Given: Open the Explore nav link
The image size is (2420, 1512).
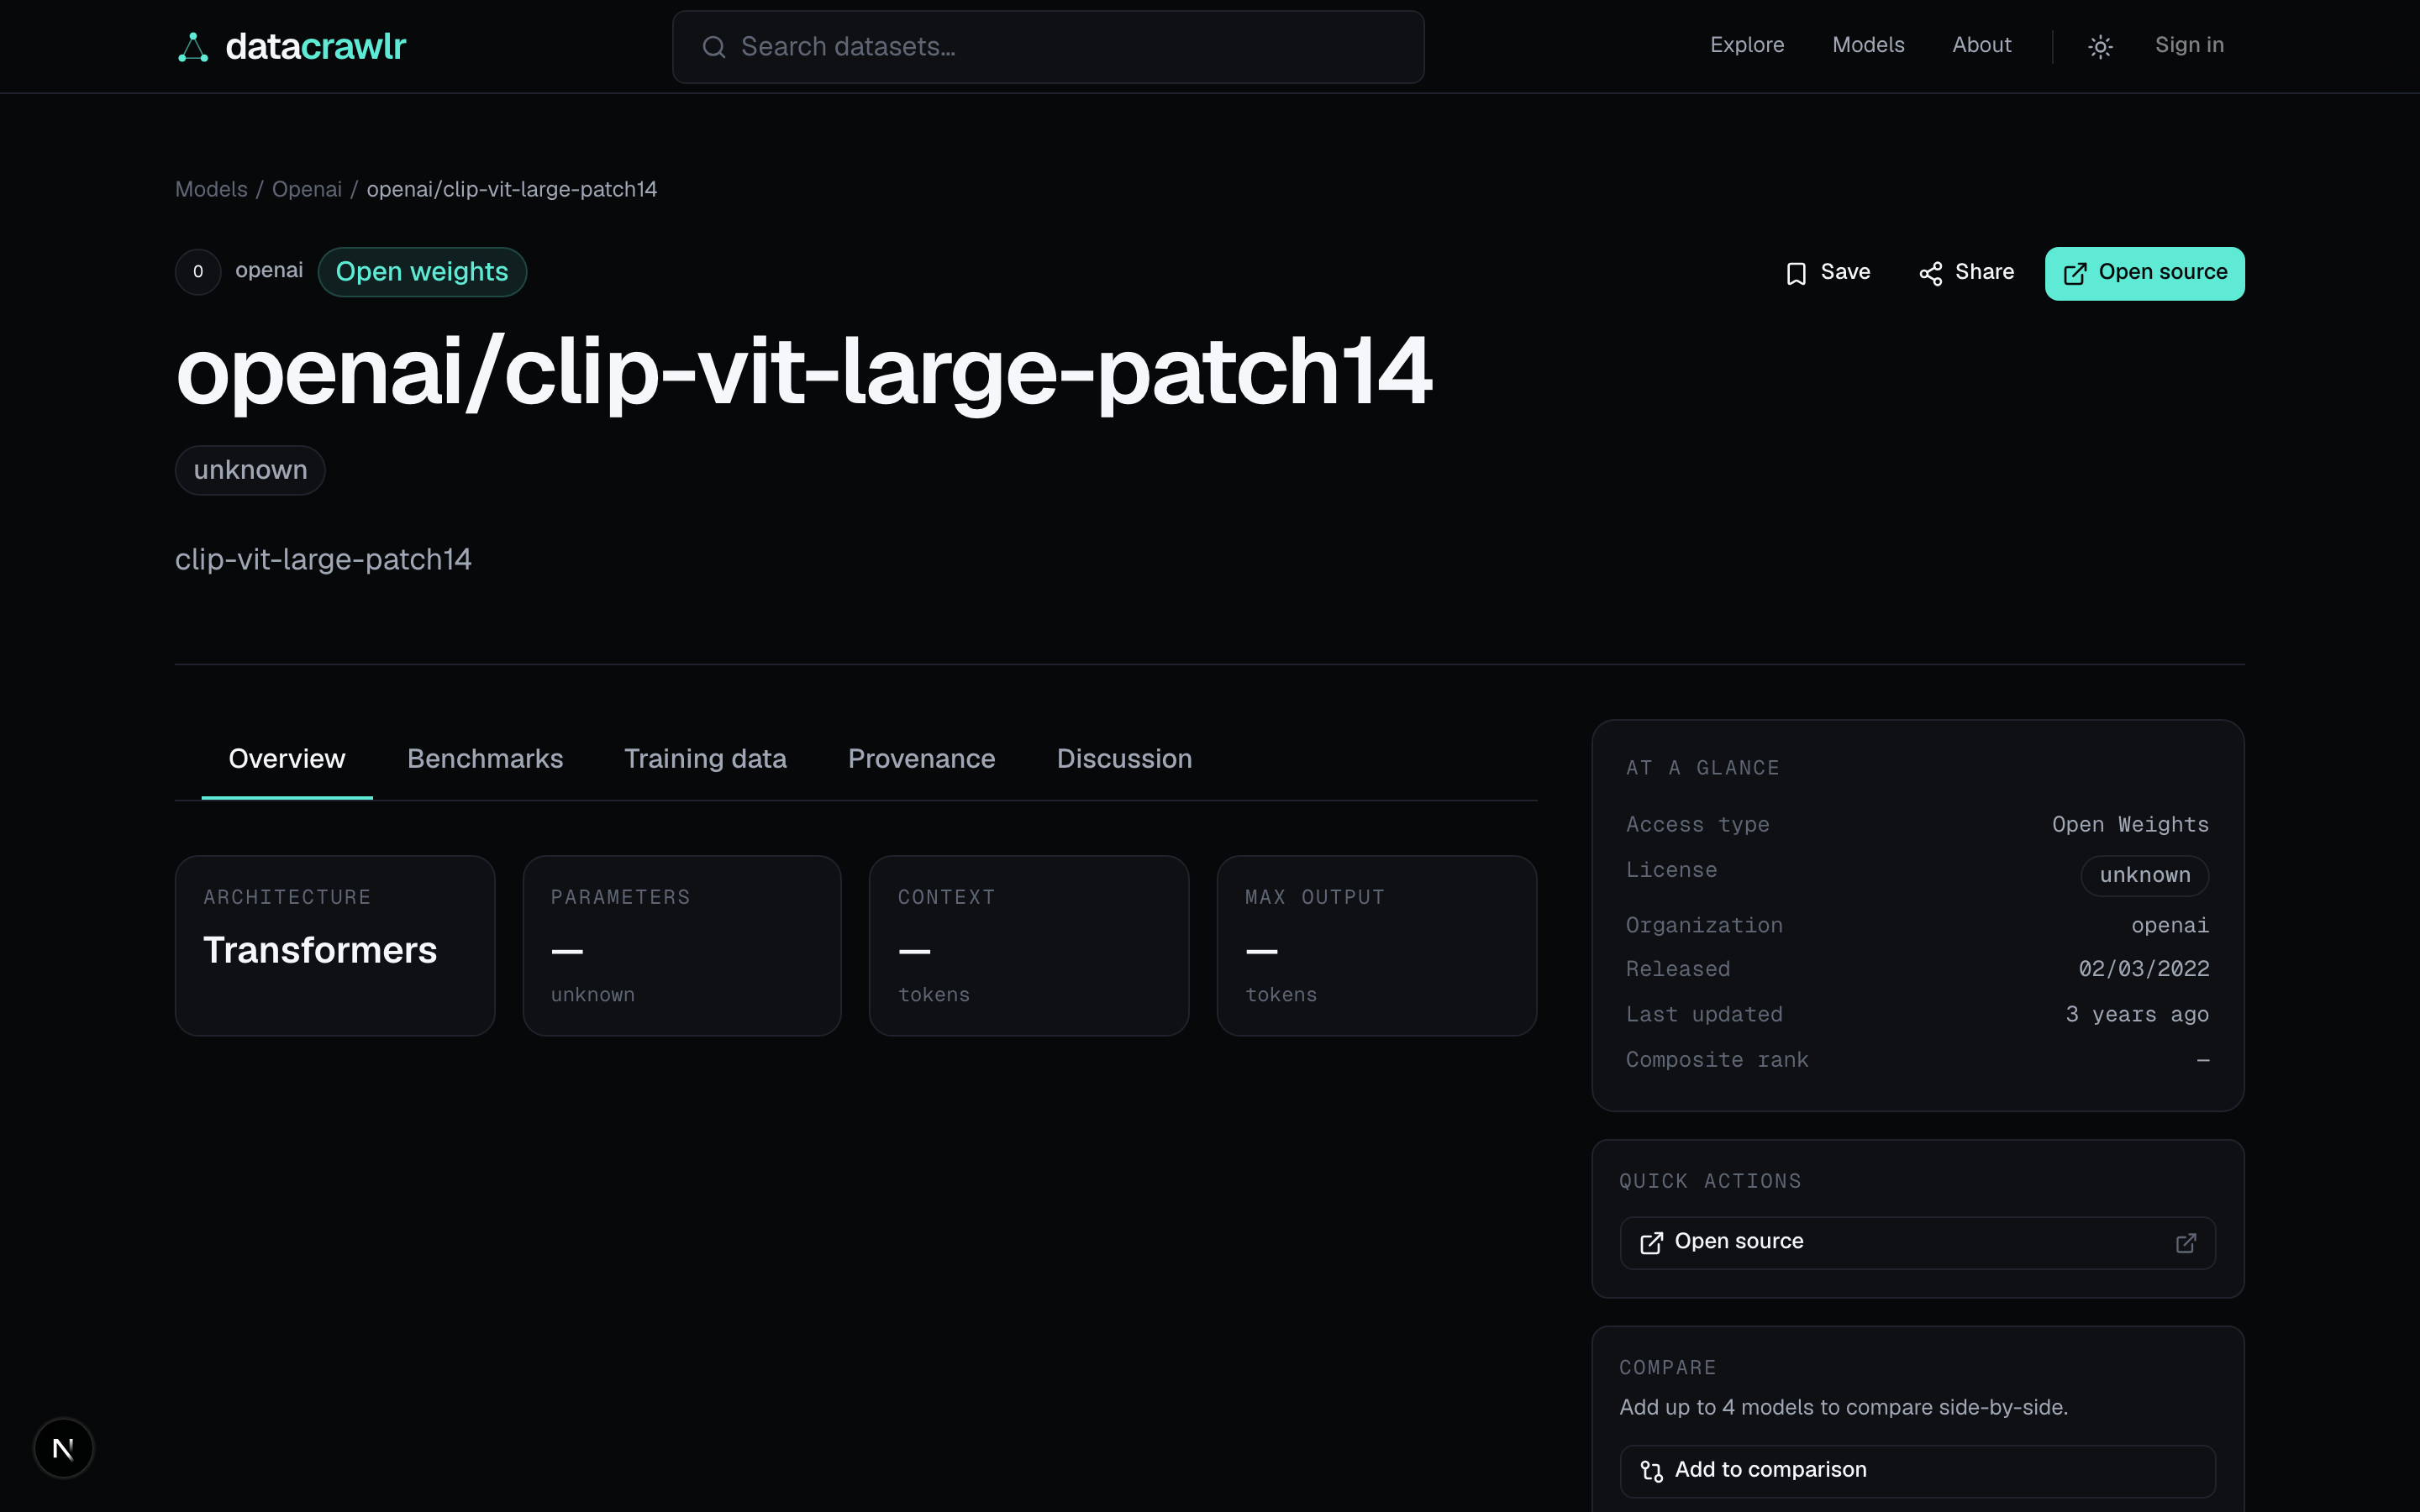Looking at the screenshot, I should [x=1746, y=45].
